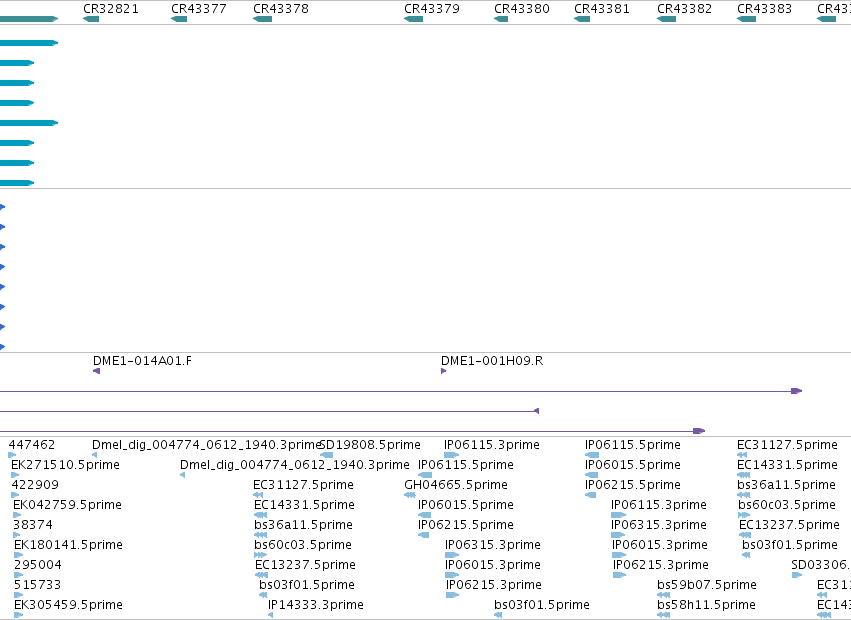Open the 447462 feature label
Viewport: 851px width, 620px height.
click(32, 445)
